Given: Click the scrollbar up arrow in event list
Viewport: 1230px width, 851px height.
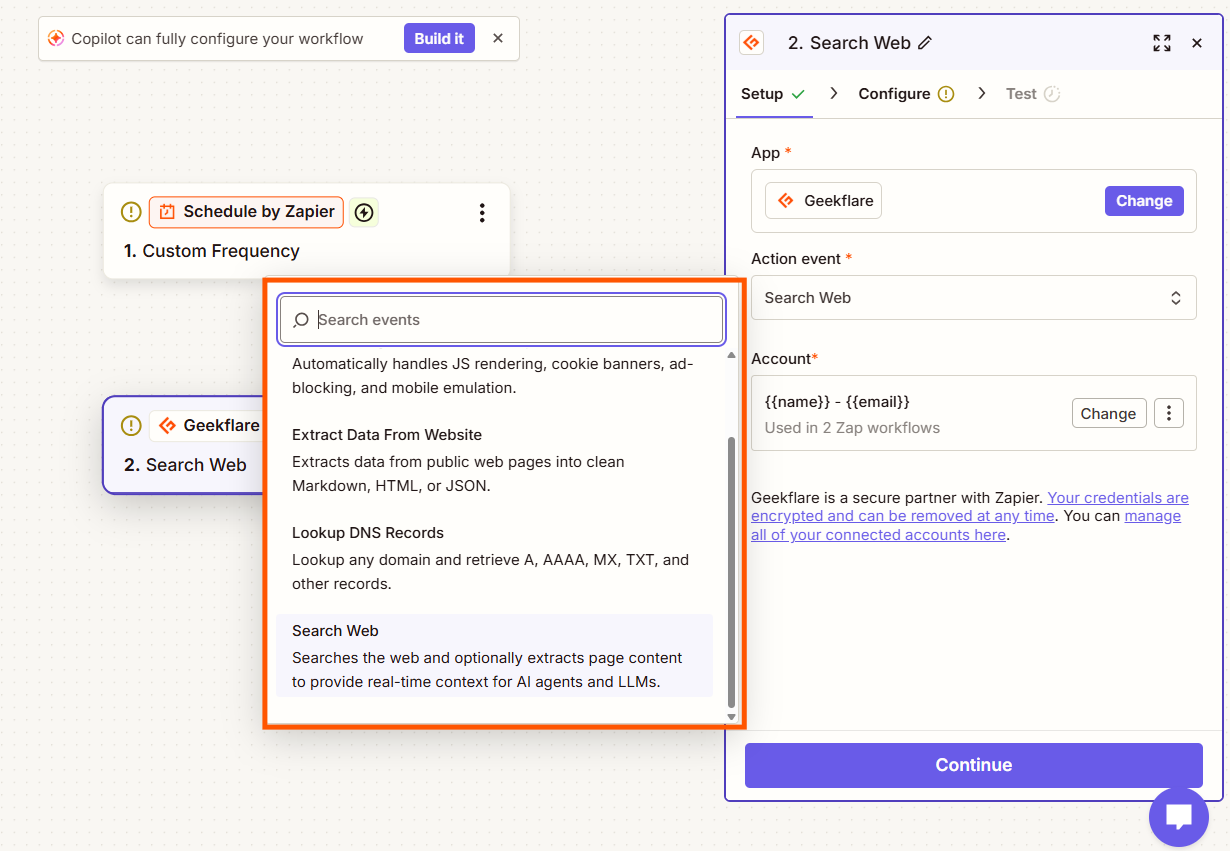Looking at the screenshot, I should click(x=731, y=355).
